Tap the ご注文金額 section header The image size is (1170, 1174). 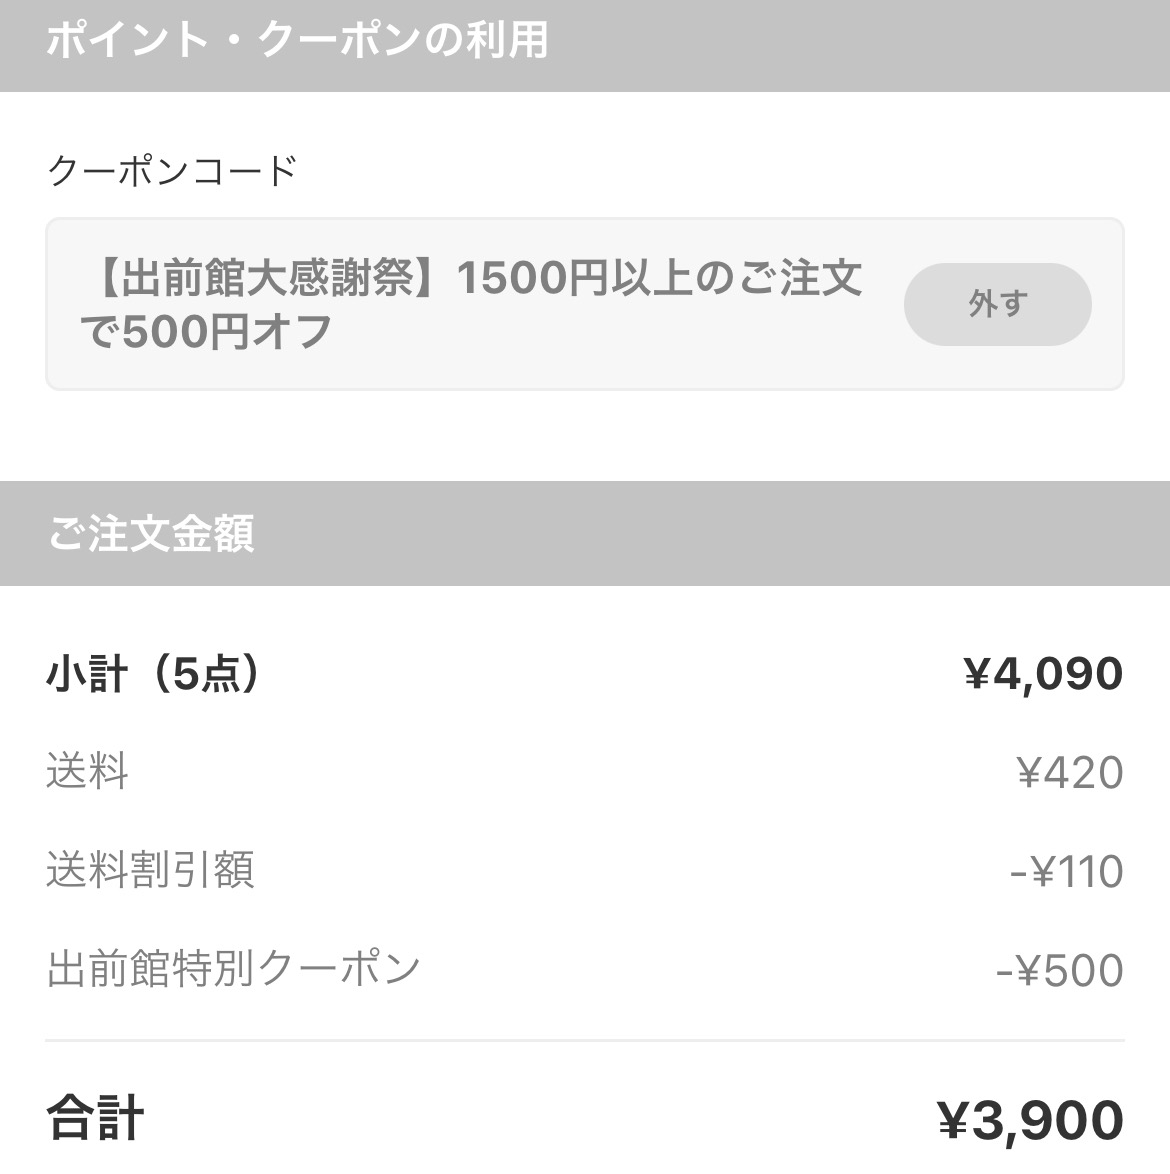coord(585,533)
